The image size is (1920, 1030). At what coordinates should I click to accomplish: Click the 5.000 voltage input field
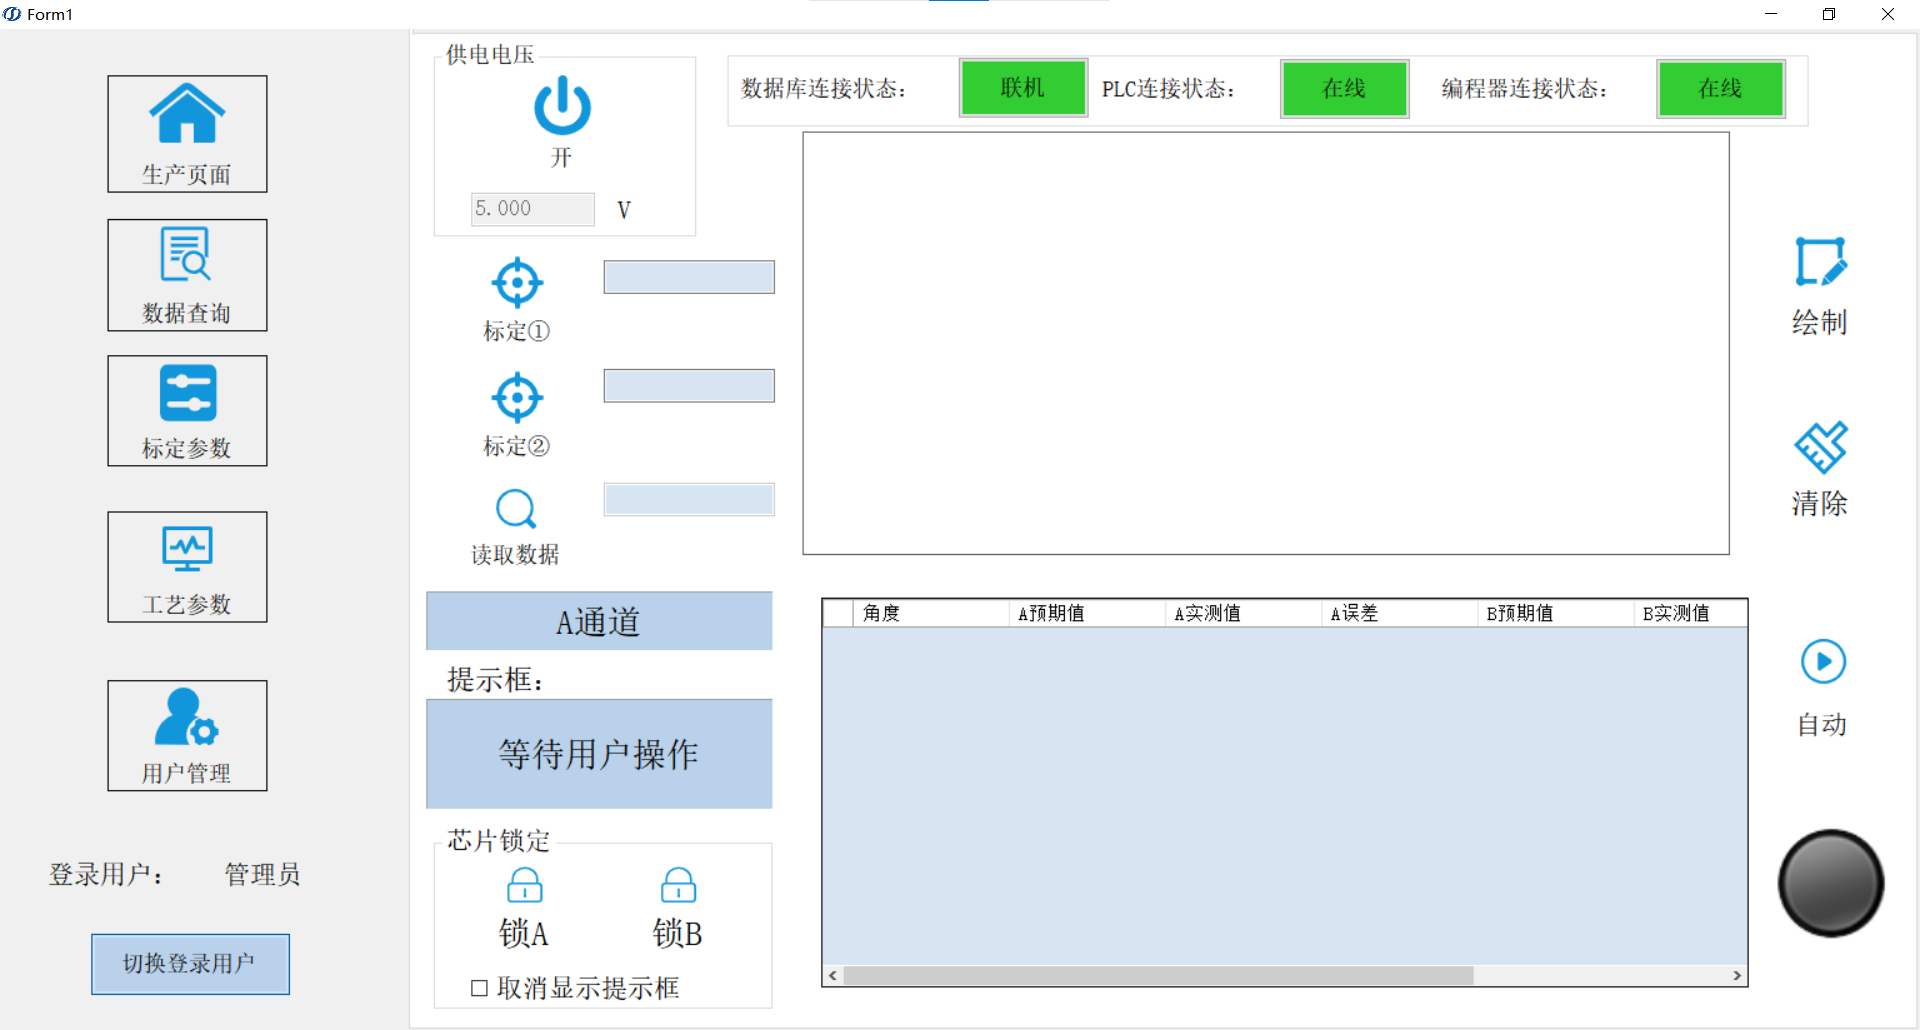(x=532, y=209)
